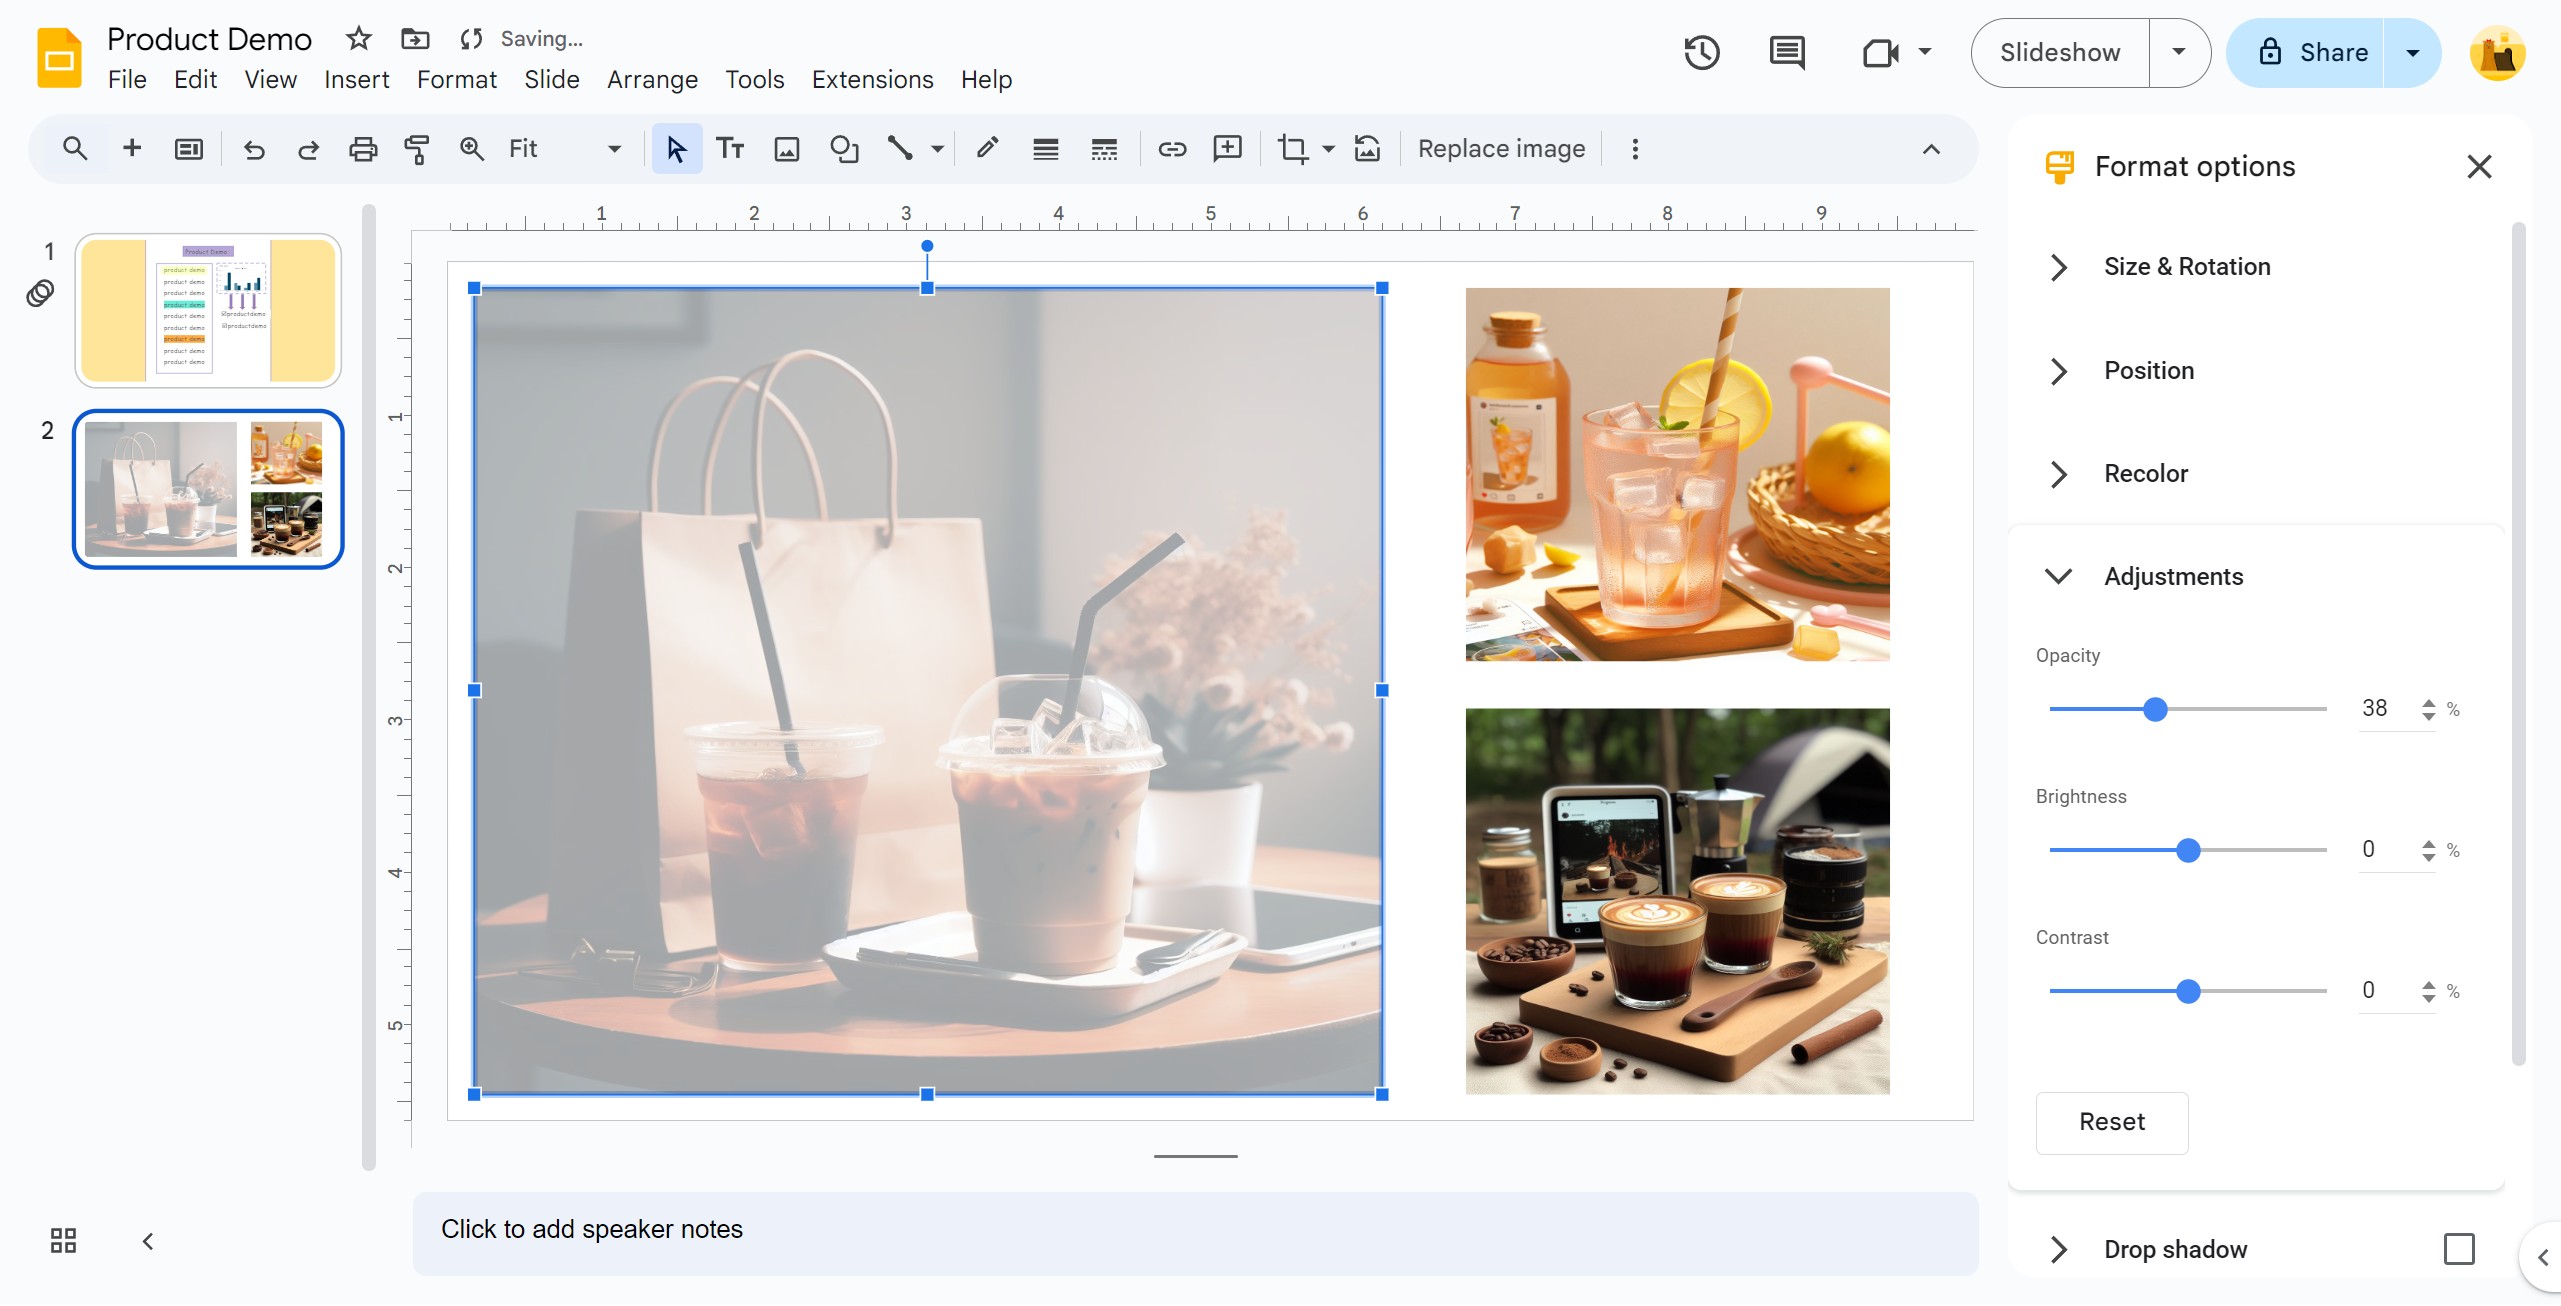Viewport: 2561px width, 1306px height.
Task: Choose the Select arrow cursor tool
Action: [x=677, y=149]
